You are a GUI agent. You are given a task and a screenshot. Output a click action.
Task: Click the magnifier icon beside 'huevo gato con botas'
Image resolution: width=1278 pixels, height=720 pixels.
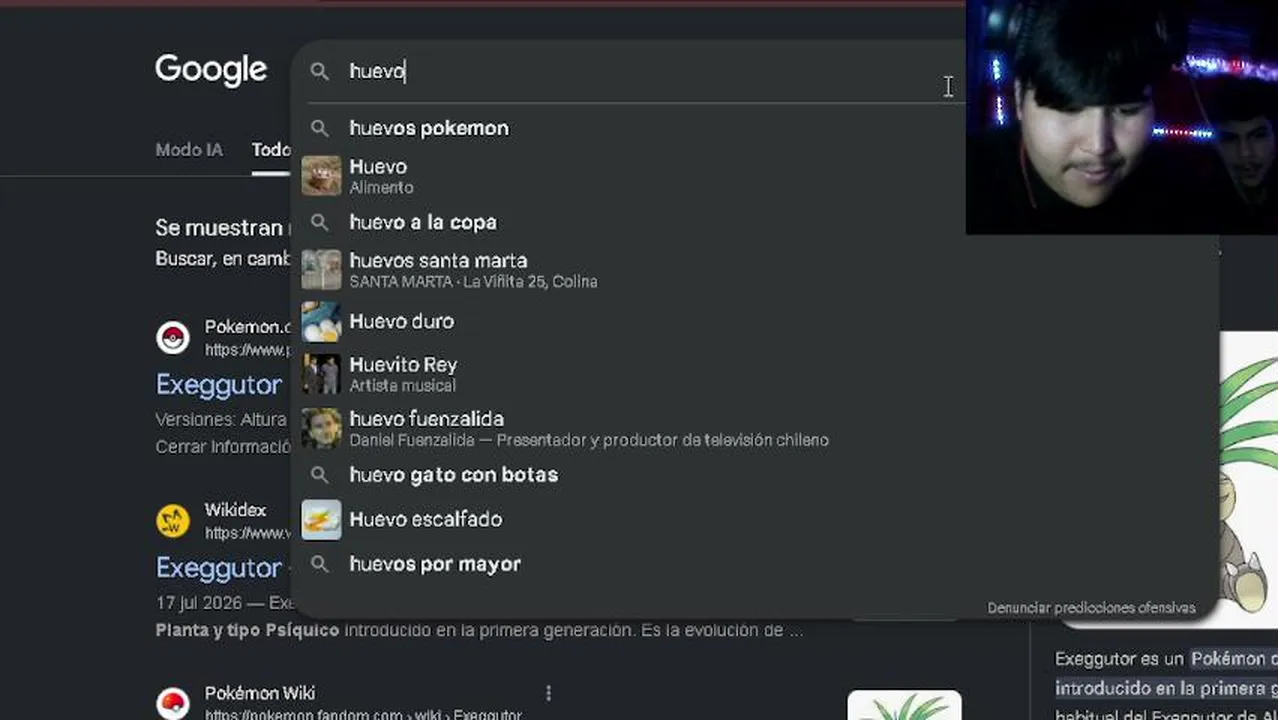319,475
